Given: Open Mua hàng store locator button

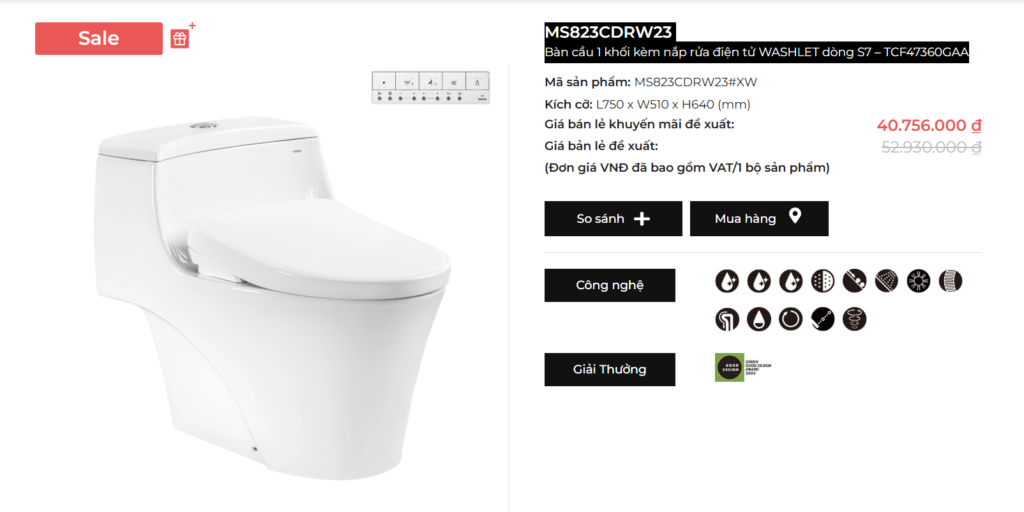Looking at the screenshot, I should (x=759, y=219).
